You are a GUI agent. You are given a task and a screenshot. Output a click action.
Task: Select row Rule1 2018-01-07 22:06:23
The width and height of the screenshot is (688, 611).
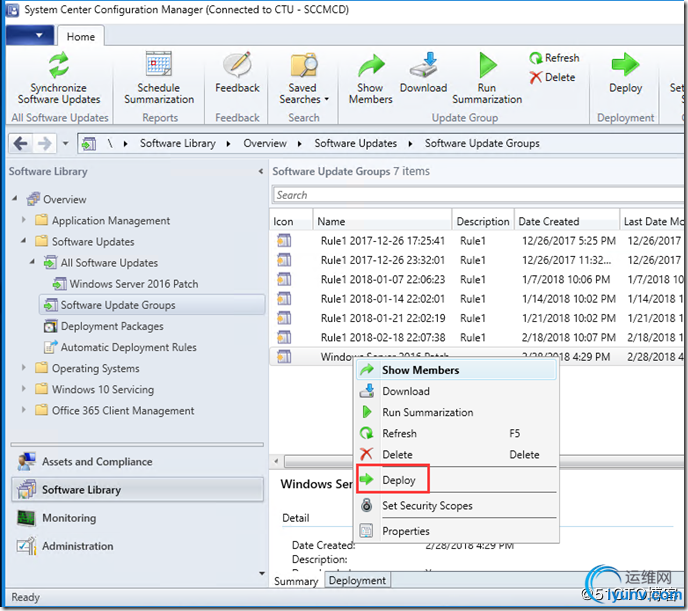coord(477,279)
